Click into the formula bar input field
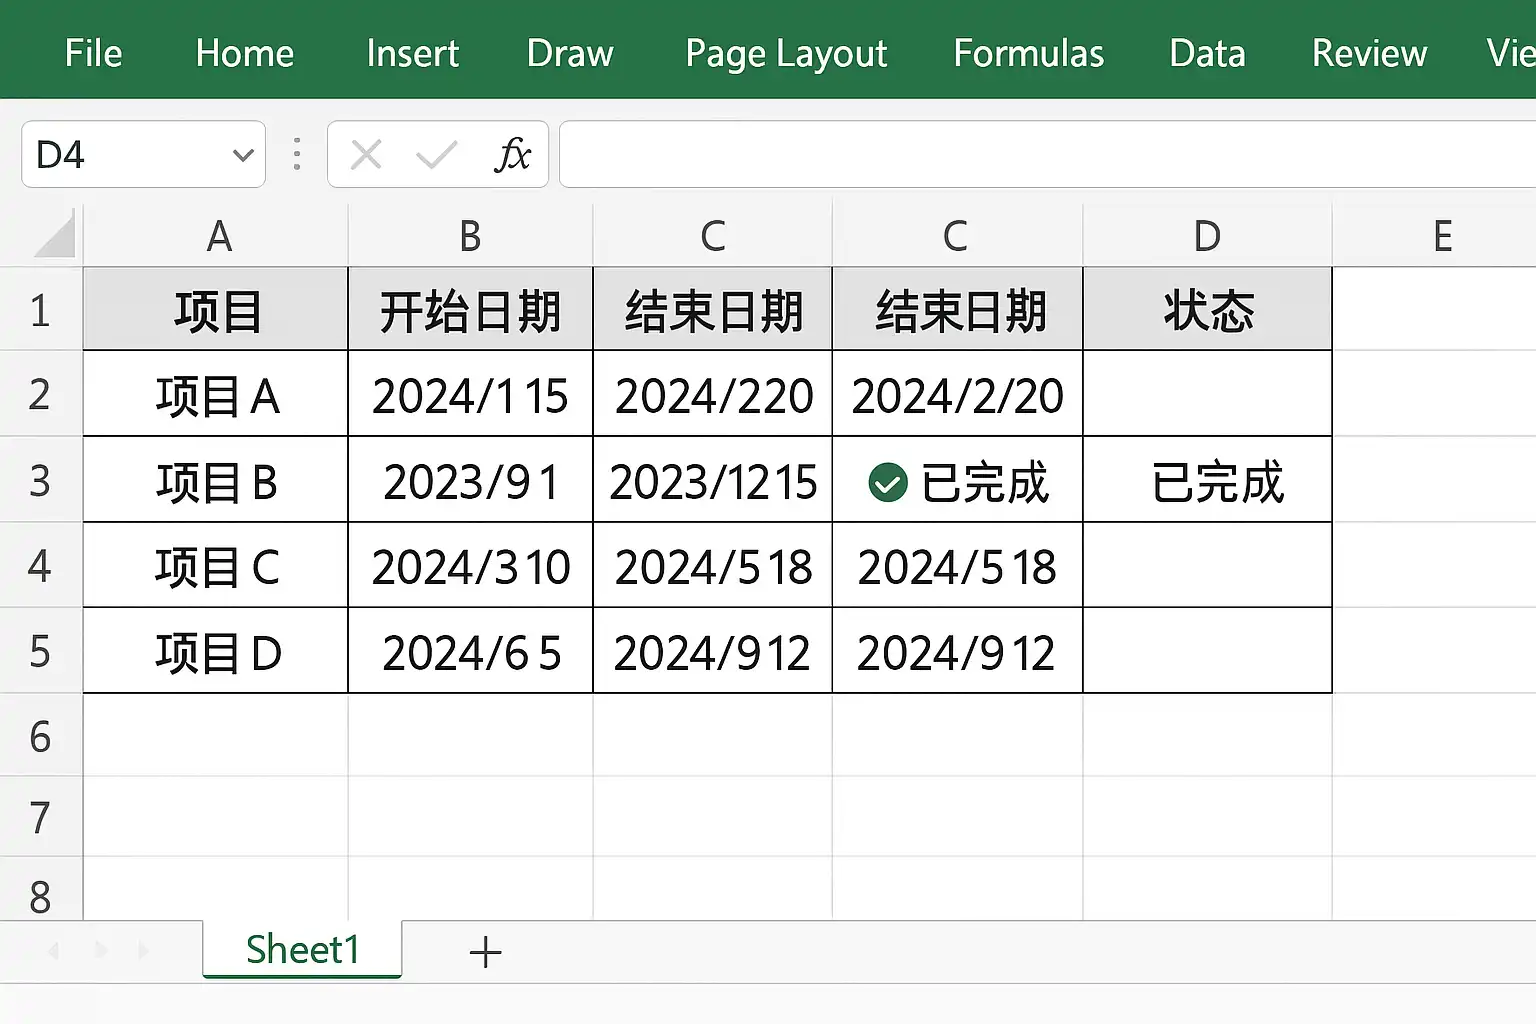 pos(1047,154)
